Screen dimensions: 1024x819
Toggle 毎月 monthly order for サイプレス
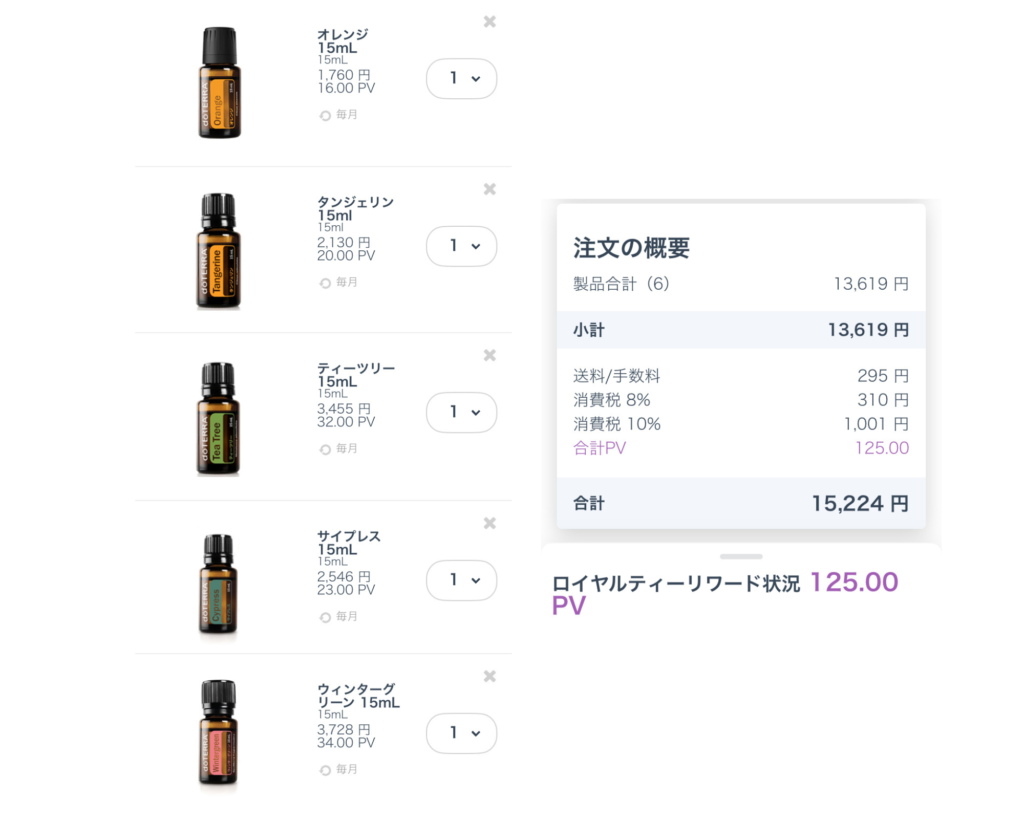pyautogui.click(x=325, y=617)
